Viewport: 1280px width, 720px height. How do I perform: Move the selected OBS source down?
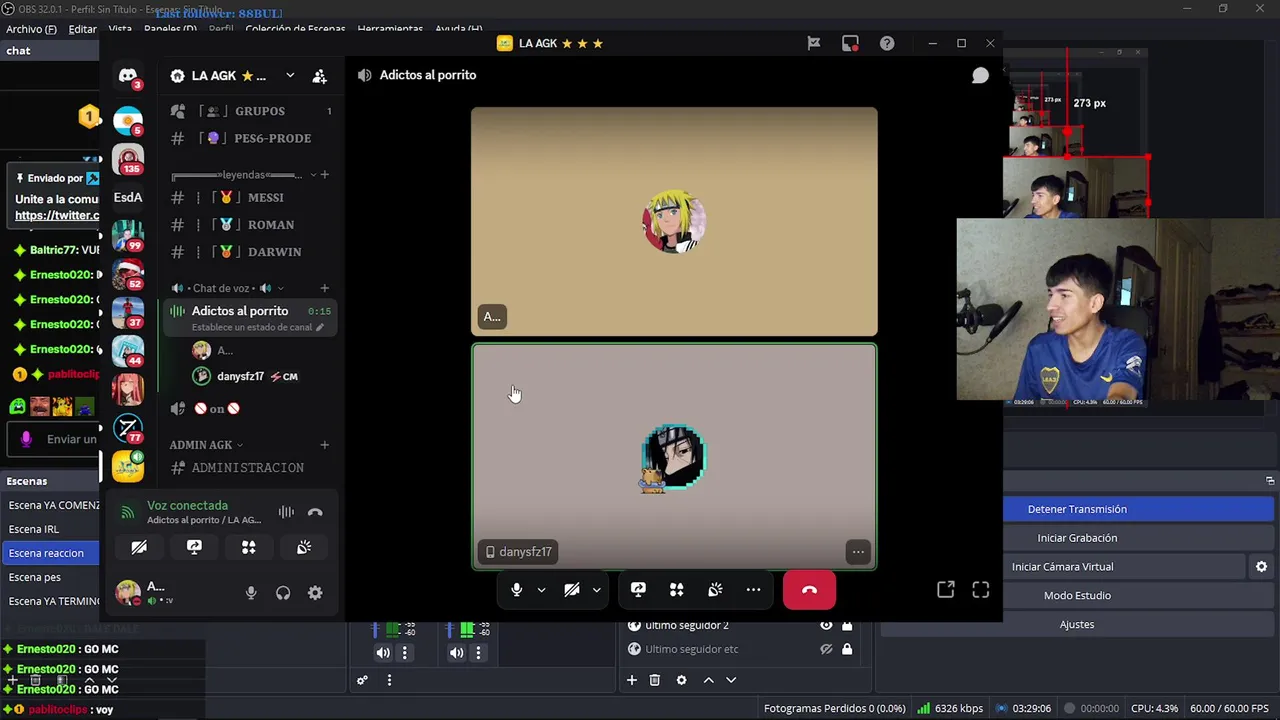(731, 680)
